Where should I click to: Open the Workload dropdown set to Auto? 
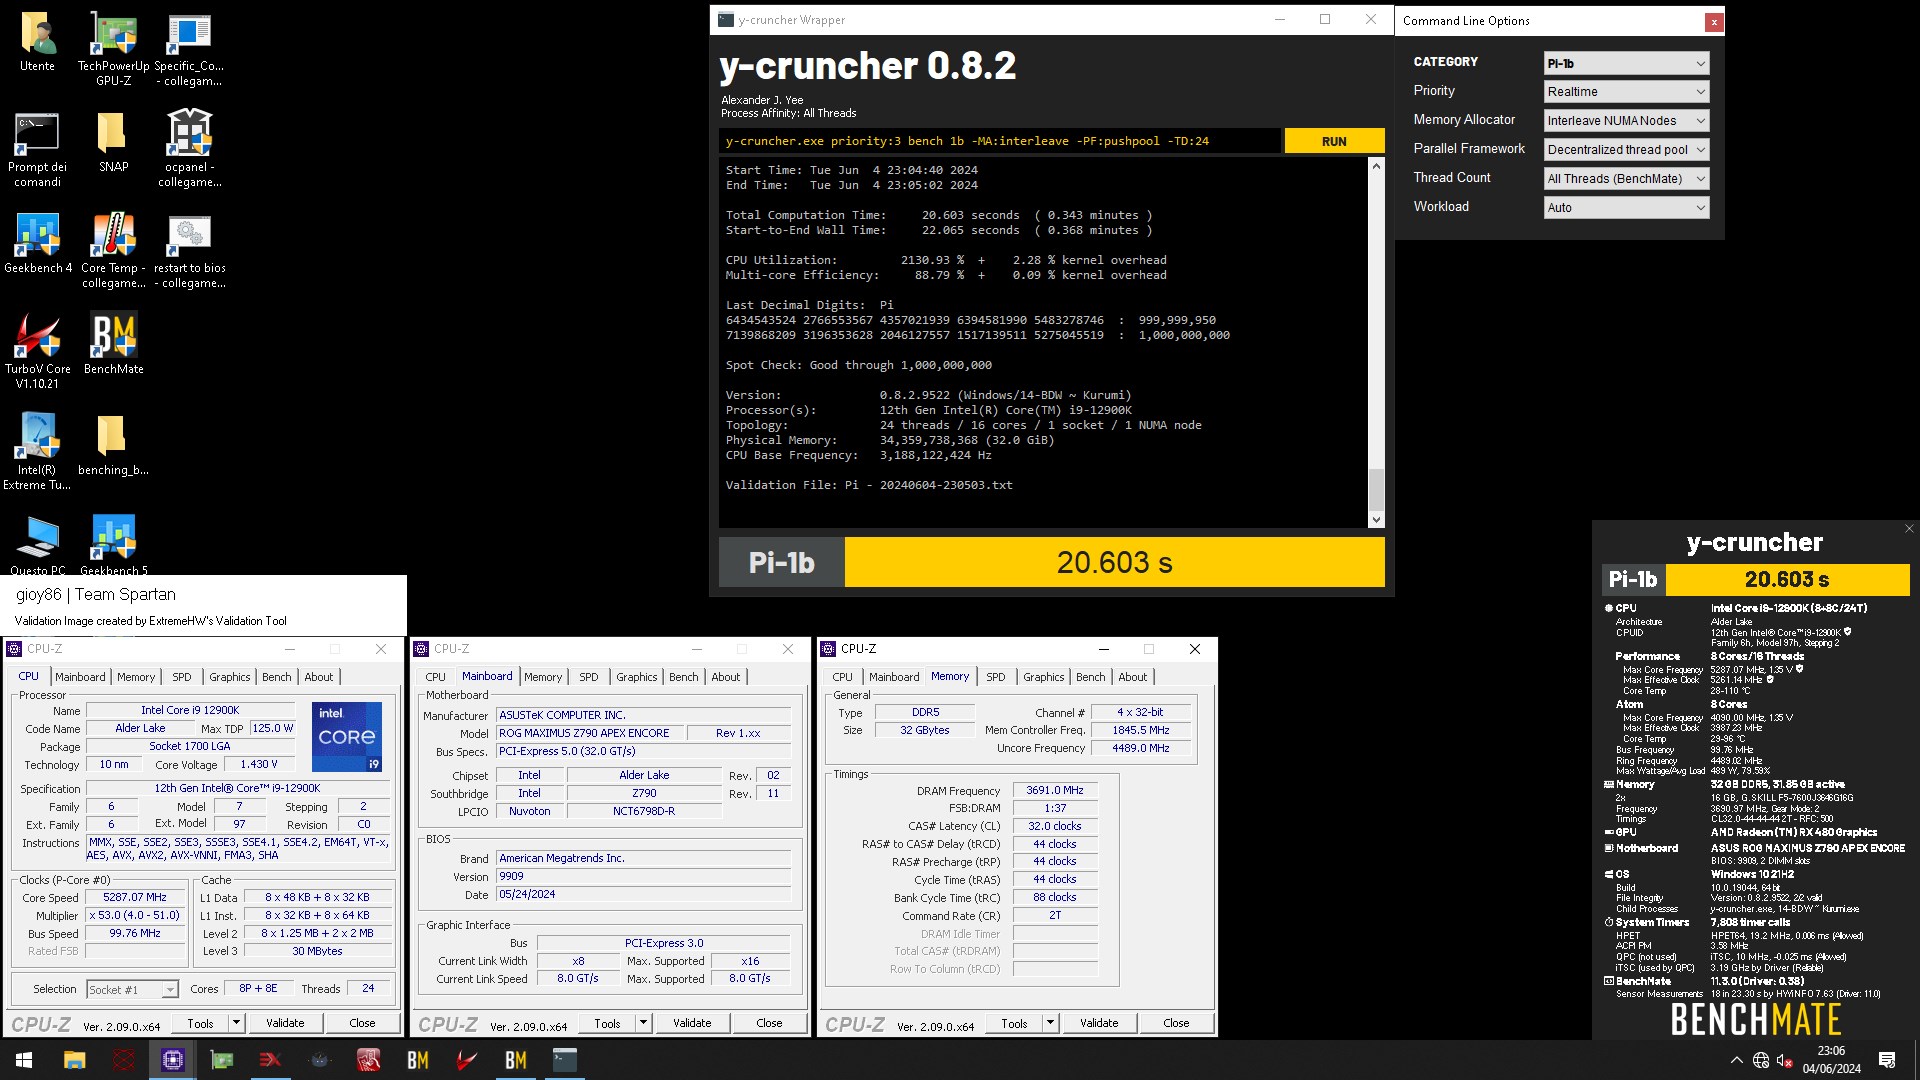1626,208
